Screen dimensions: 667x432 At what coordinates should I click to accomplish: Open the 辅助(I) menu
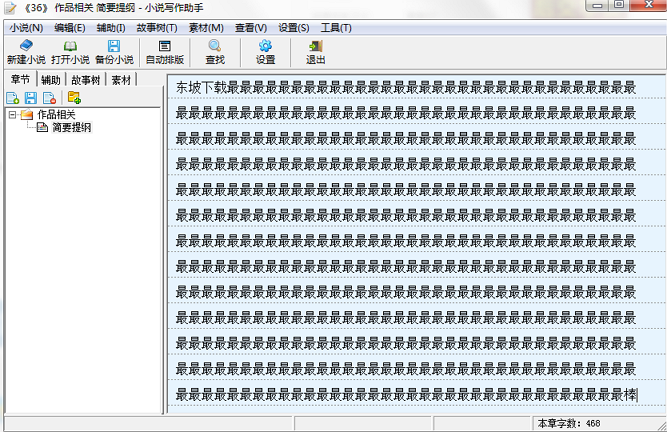111,28
